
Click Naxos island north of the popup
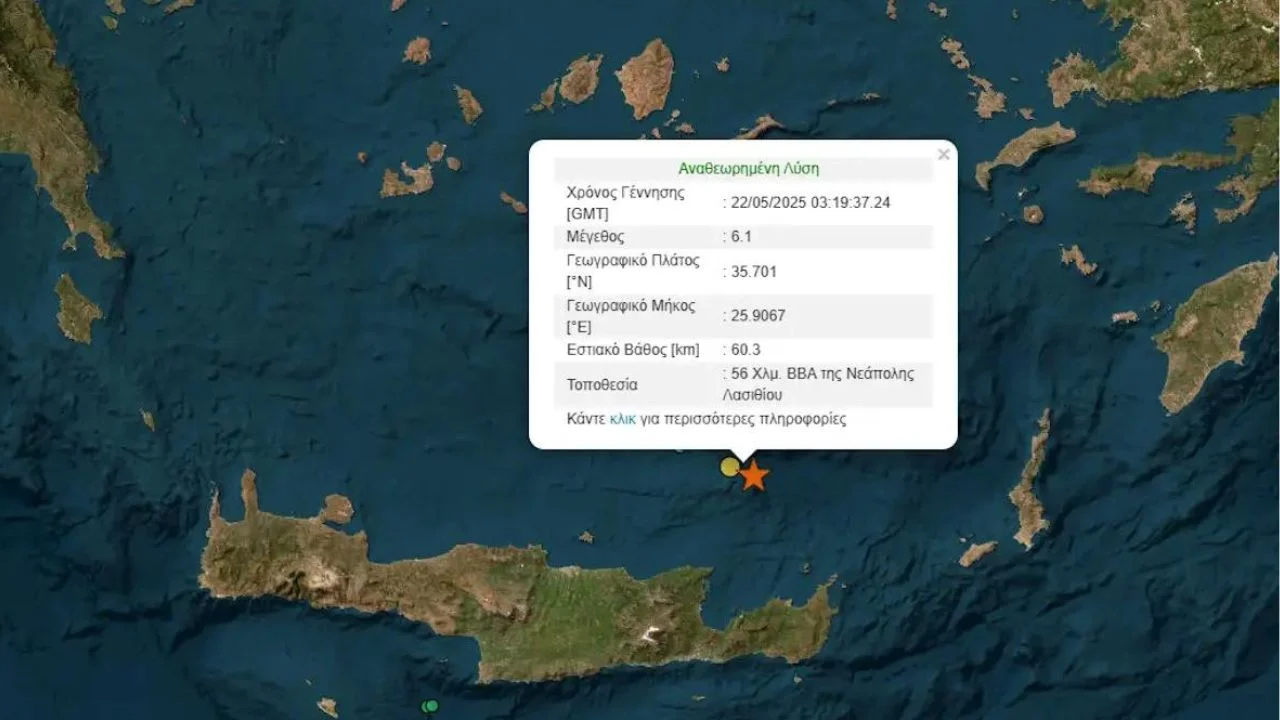[645, 78]
